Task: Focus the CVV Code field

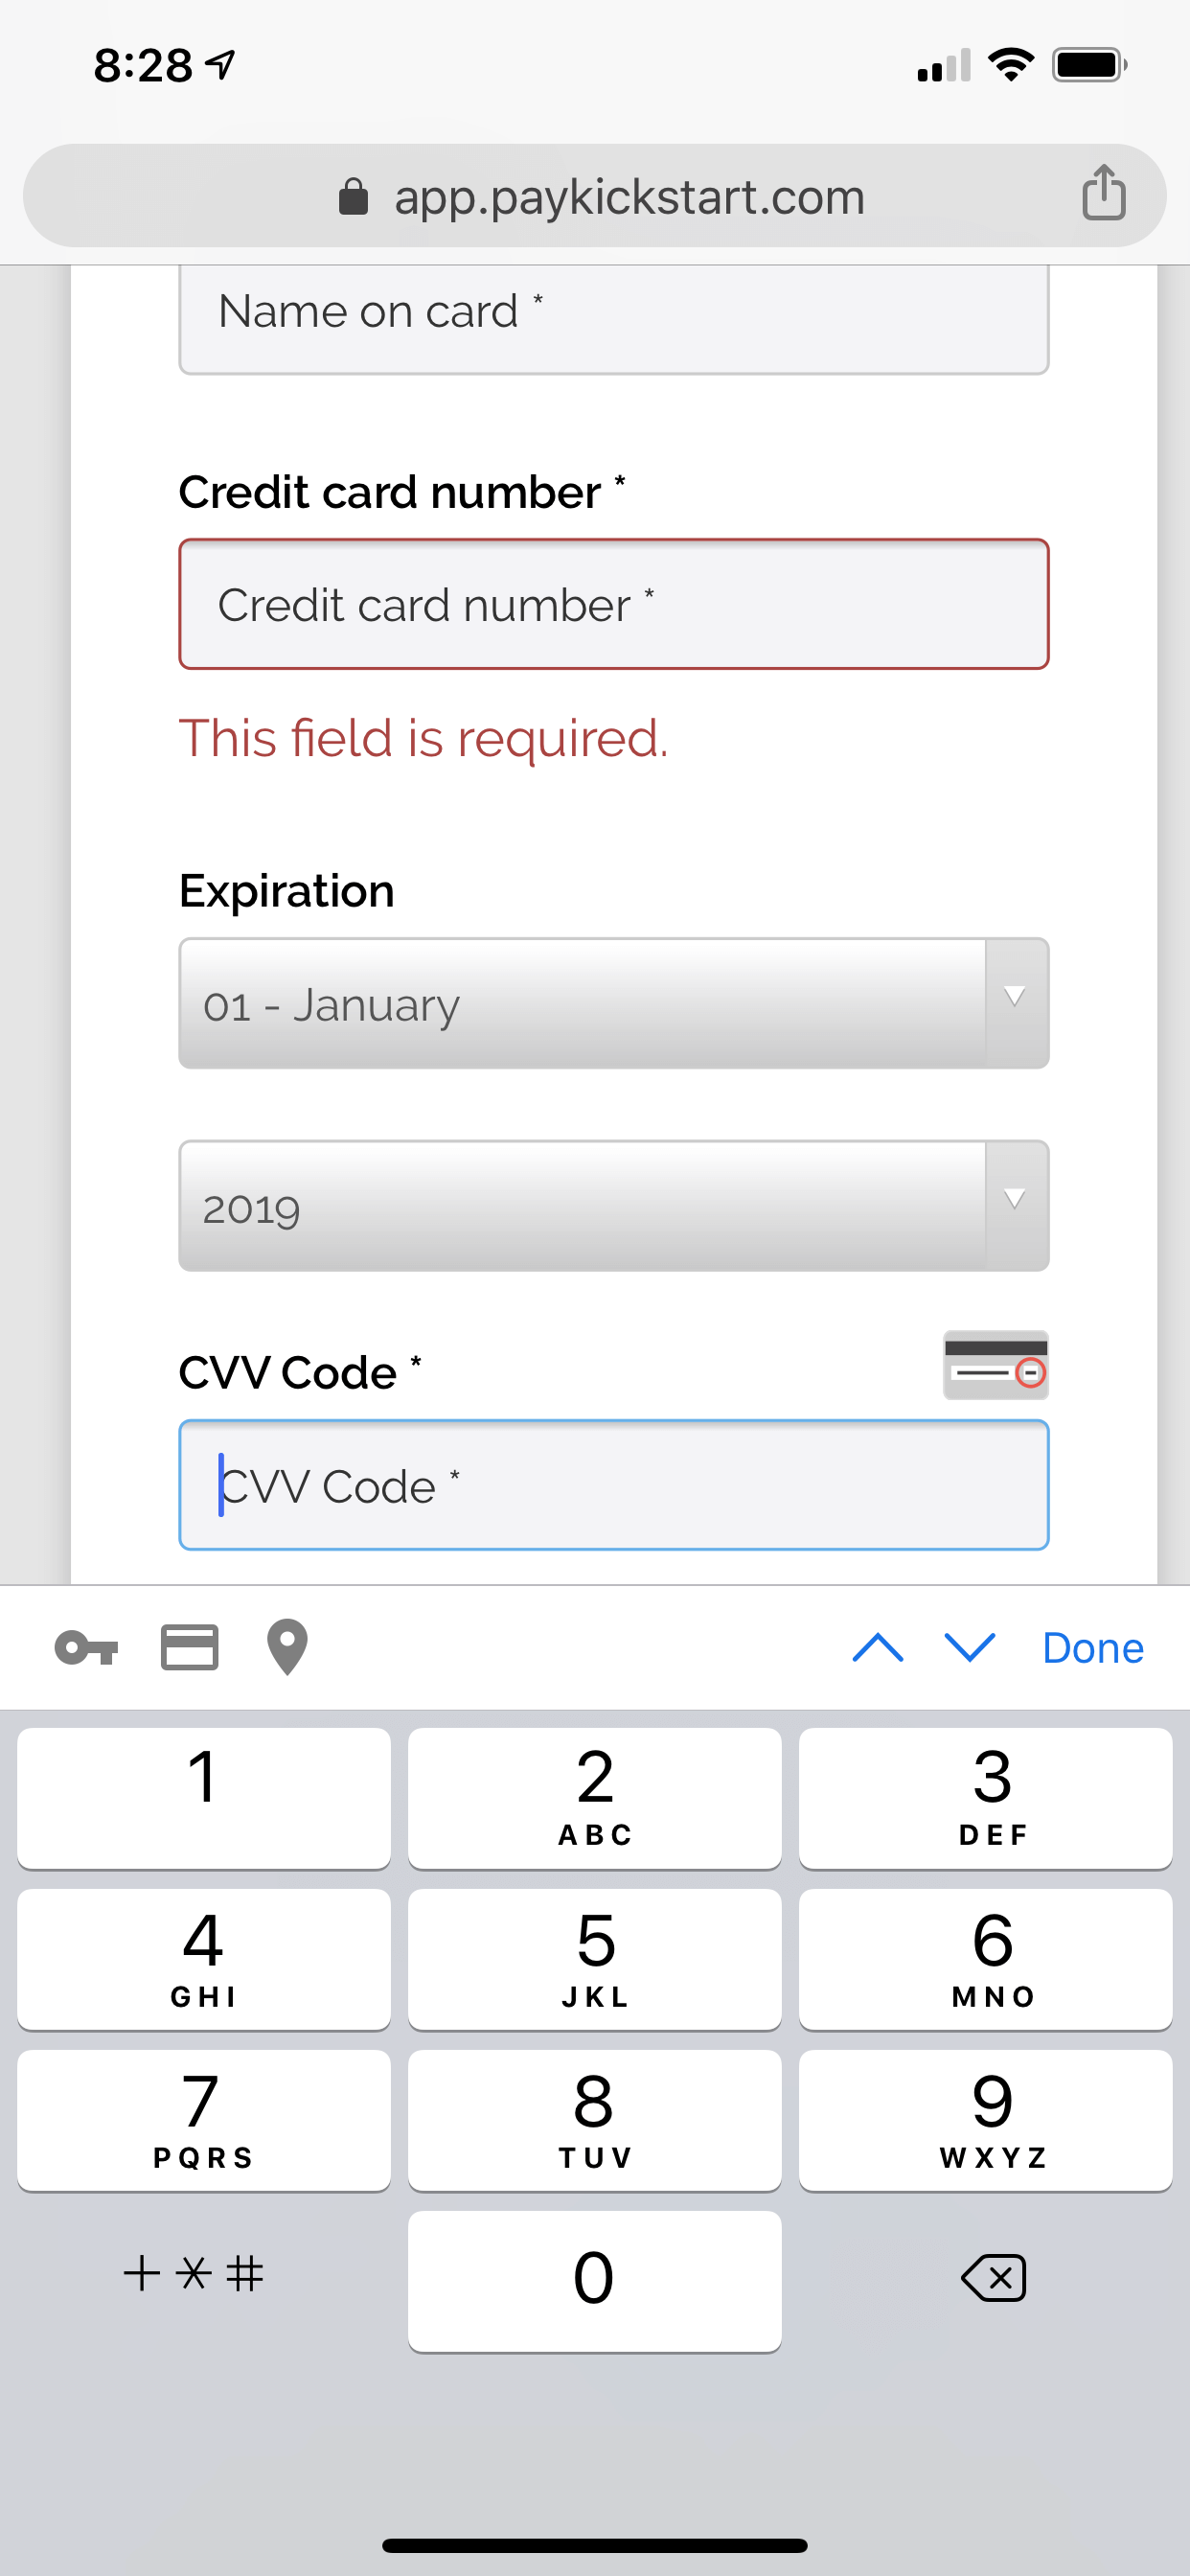Action: click(613, 1485)
